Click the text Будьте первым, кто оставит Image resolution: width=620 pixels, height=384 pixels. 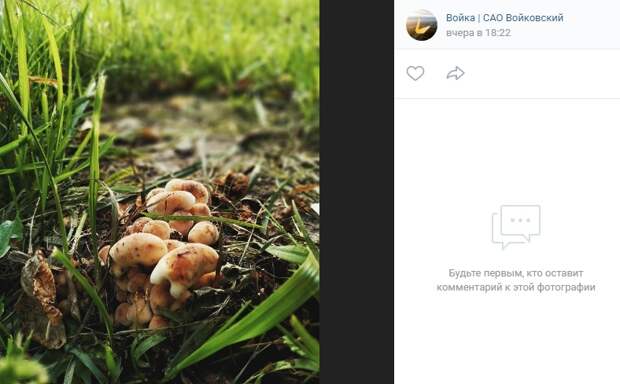[516, 273]
